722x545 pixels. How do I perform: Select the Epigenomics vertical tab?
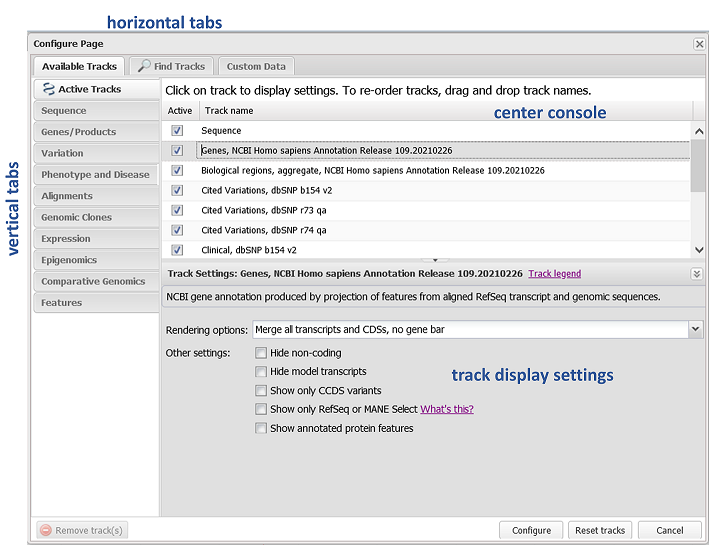click(96, 260)
